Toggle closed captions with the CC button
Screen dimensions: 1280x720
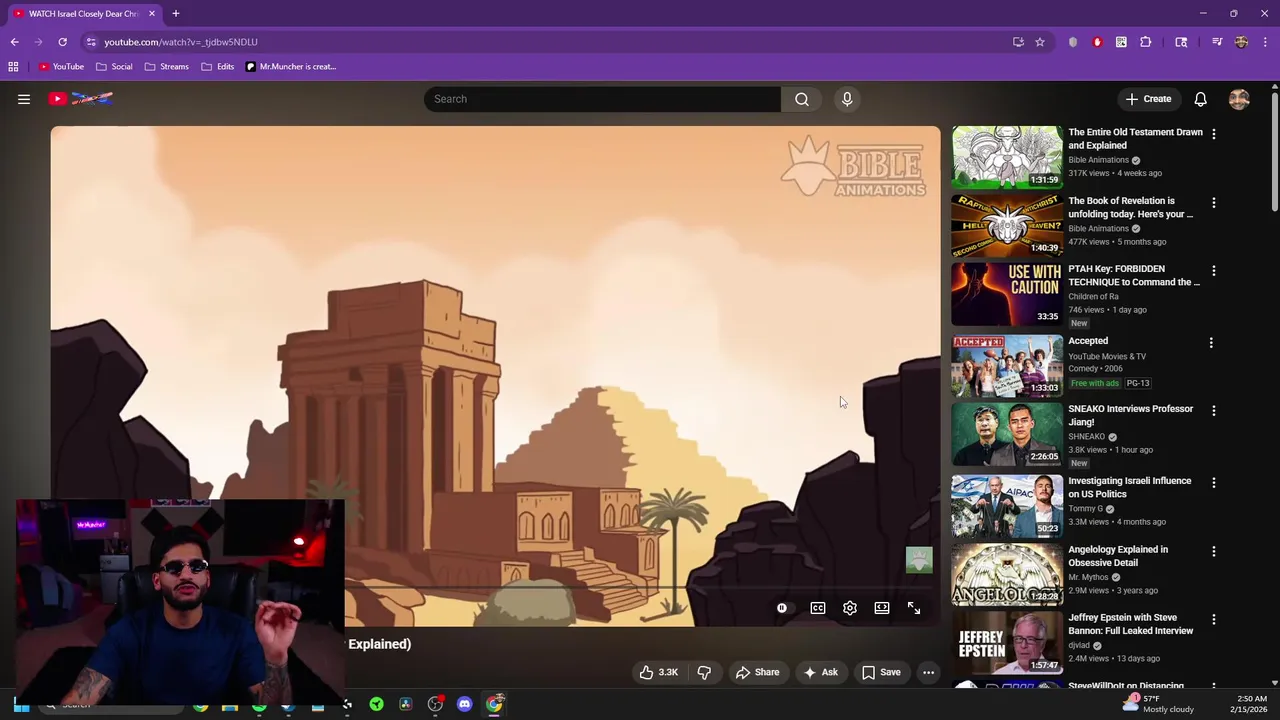[x=818, y=608]
